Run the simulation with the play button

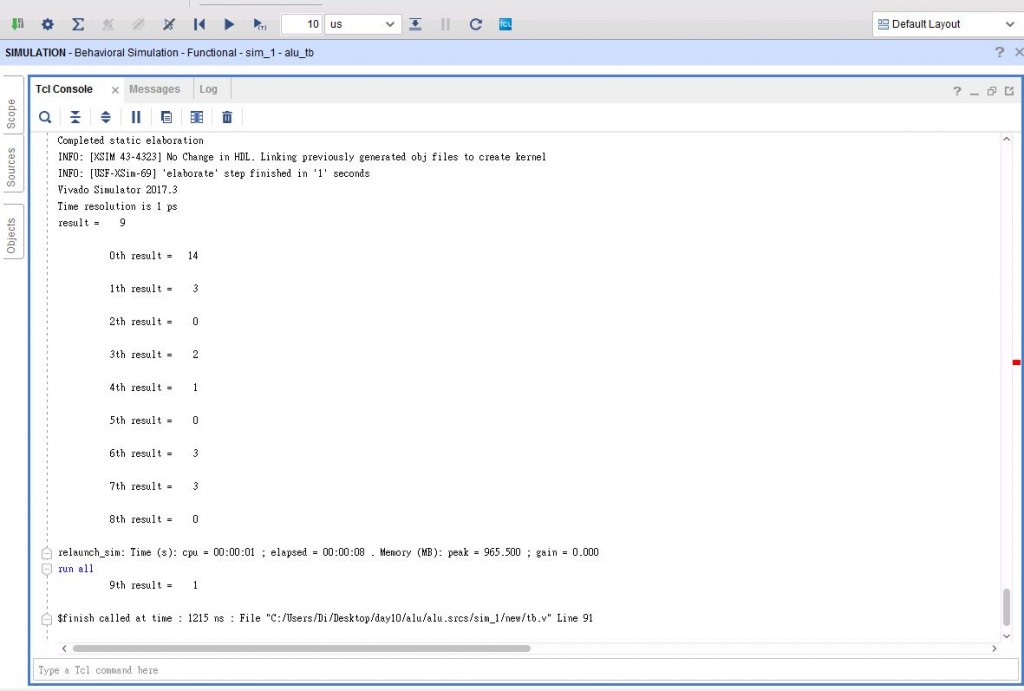click(x=229, y=24)
